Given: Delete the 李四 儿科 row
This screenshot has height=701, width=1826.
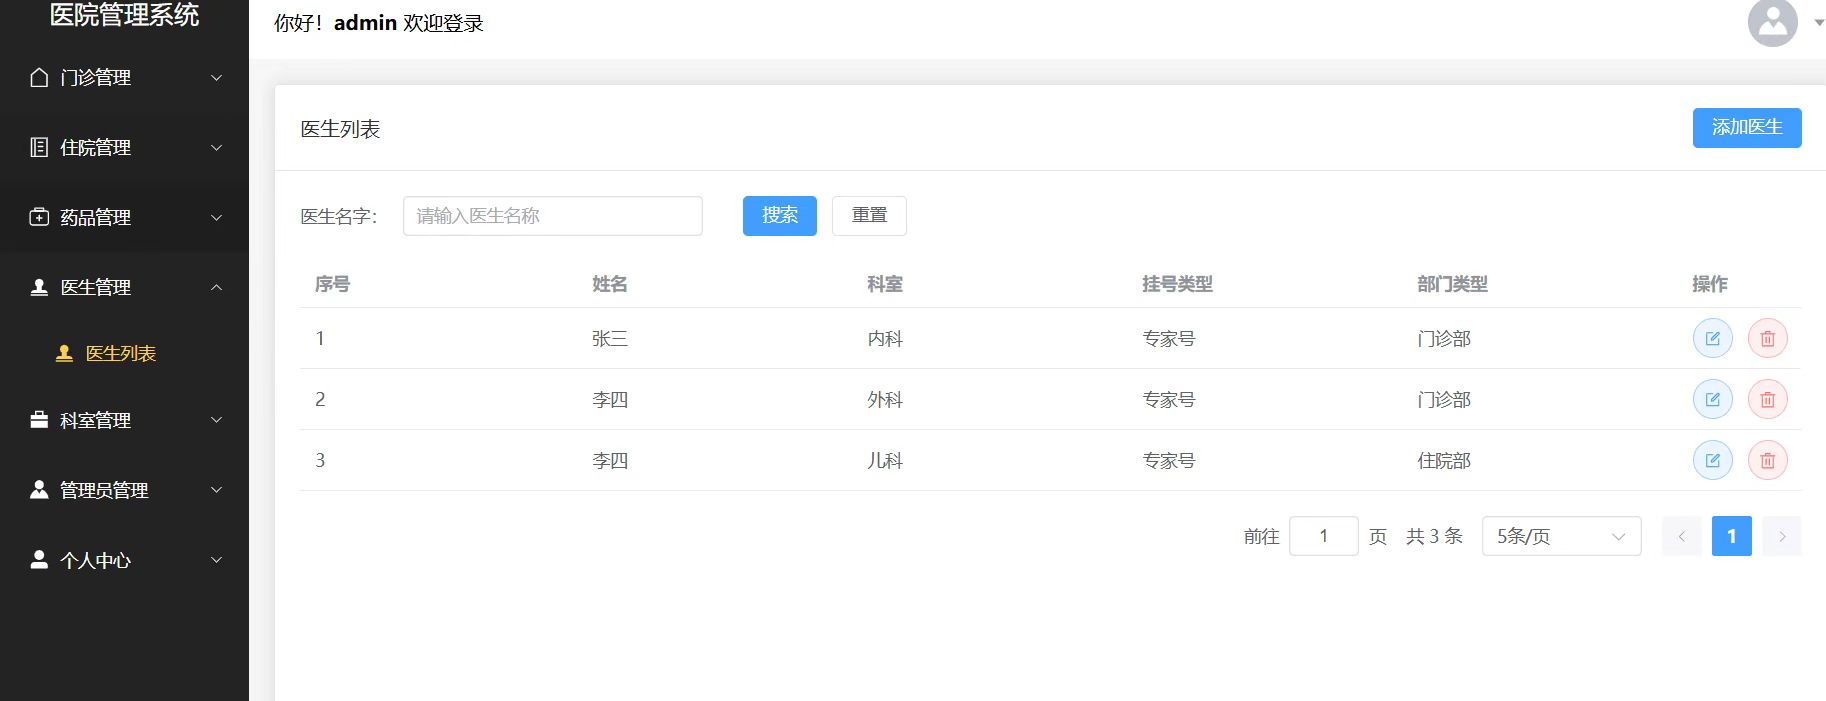Looking at the screenshot, I should [1767, 460].
